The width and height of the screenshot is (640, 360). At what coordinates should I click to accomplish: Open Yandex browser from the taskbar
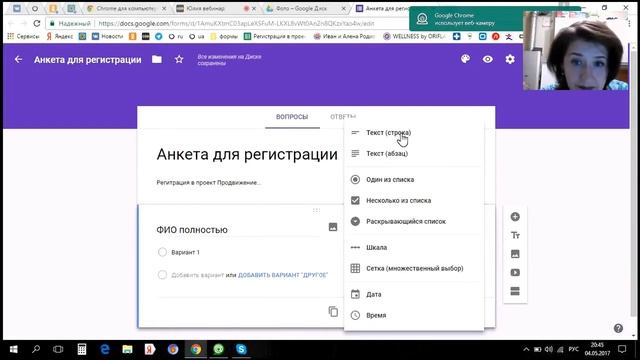click(150, 349)
